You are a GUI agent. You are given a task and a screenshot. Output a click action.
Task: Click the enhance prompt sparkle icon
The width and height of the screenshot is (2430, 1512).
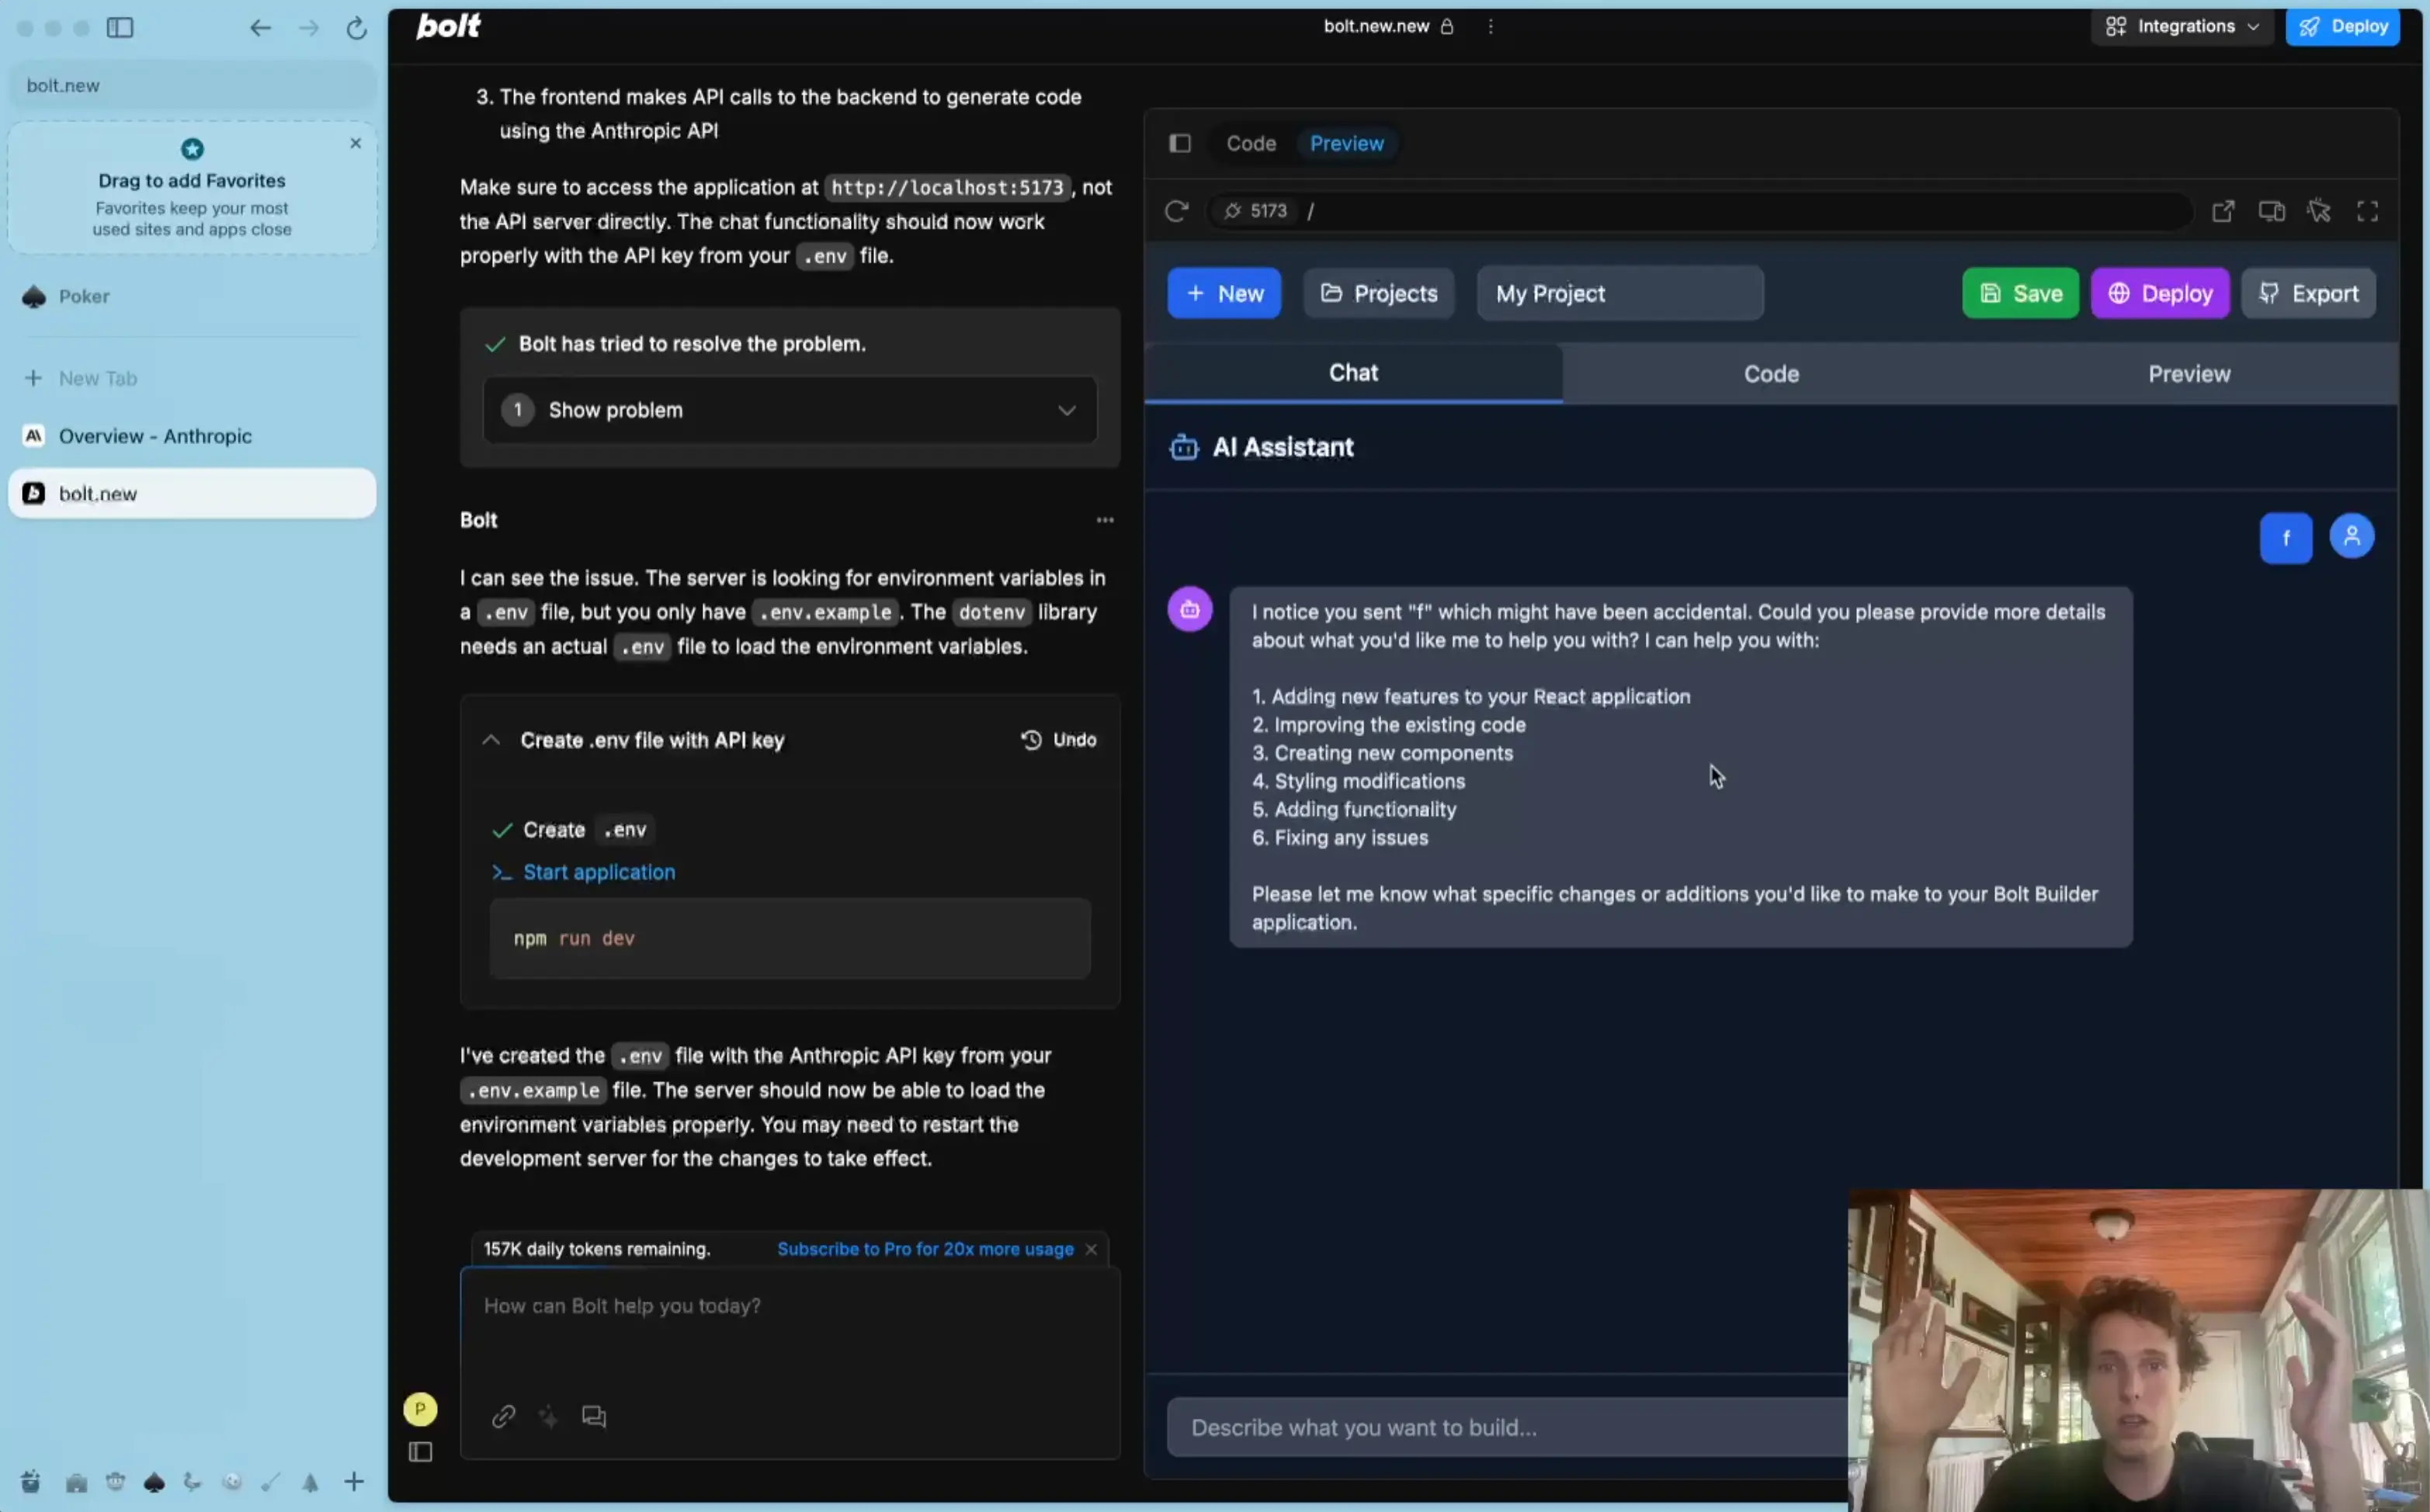548,1416
